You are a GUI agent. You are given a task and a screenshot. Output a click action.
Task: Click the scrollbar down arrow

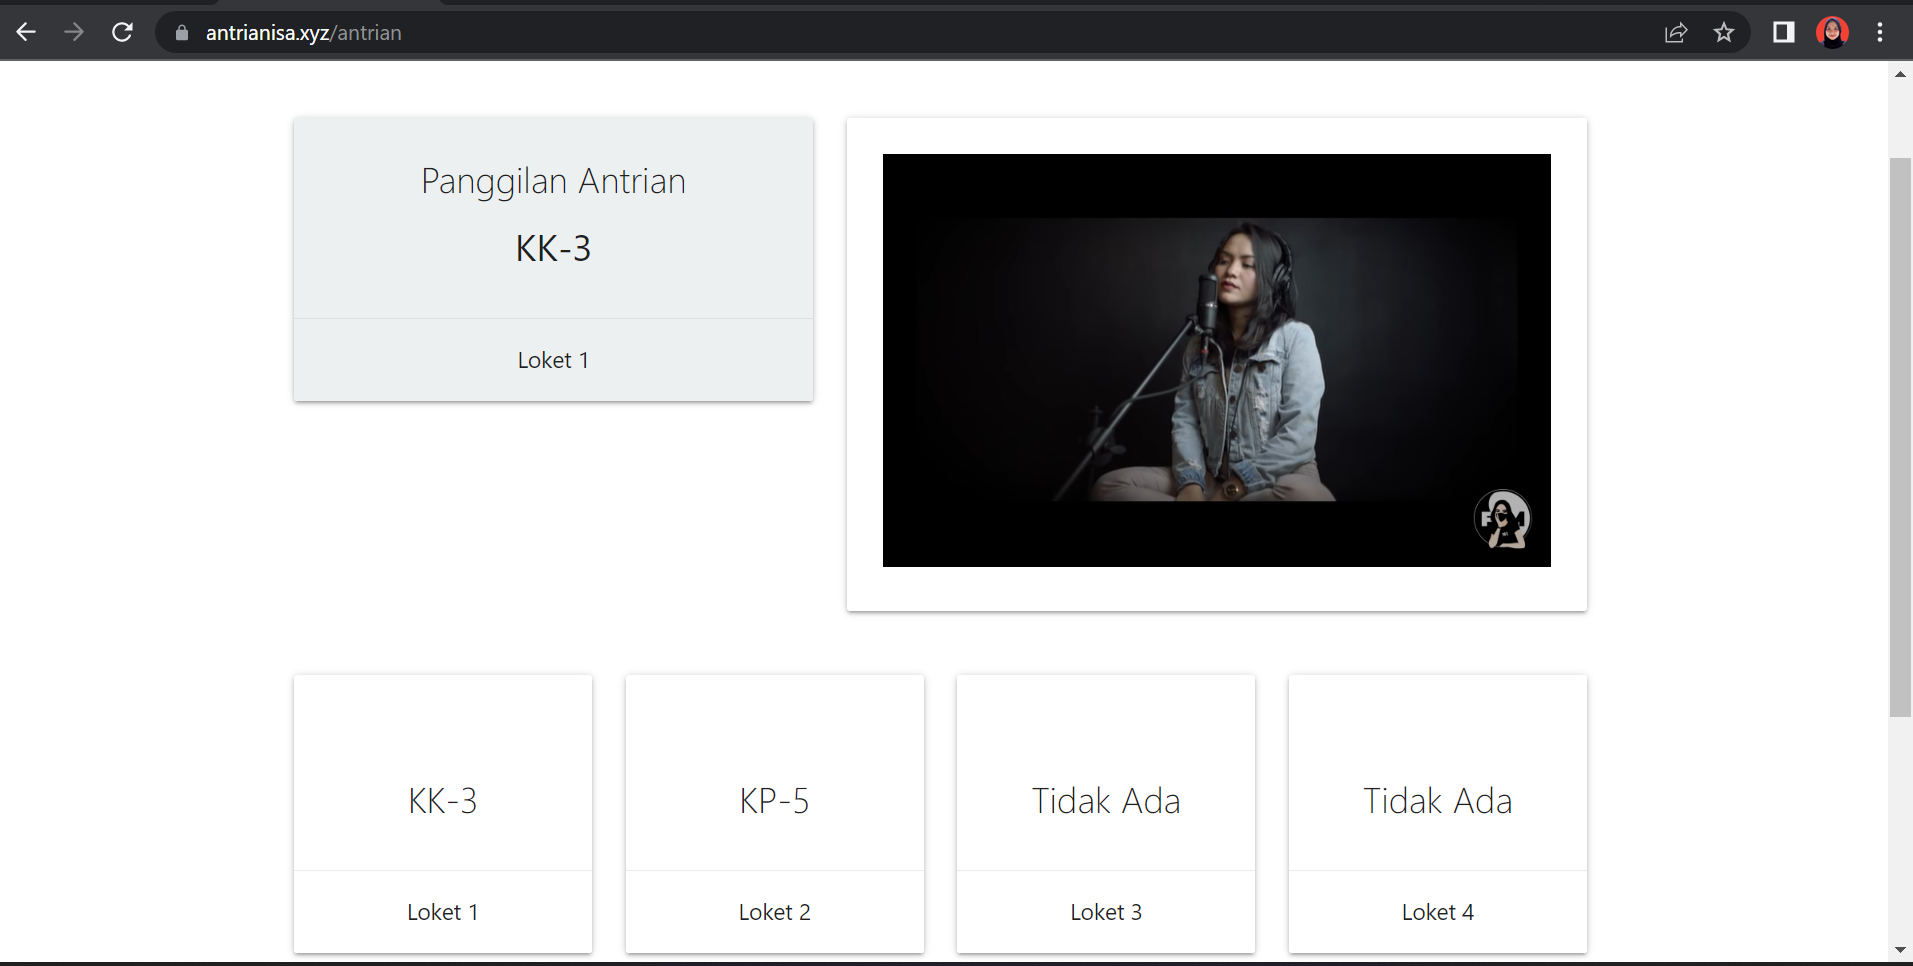click(1900, 950)
